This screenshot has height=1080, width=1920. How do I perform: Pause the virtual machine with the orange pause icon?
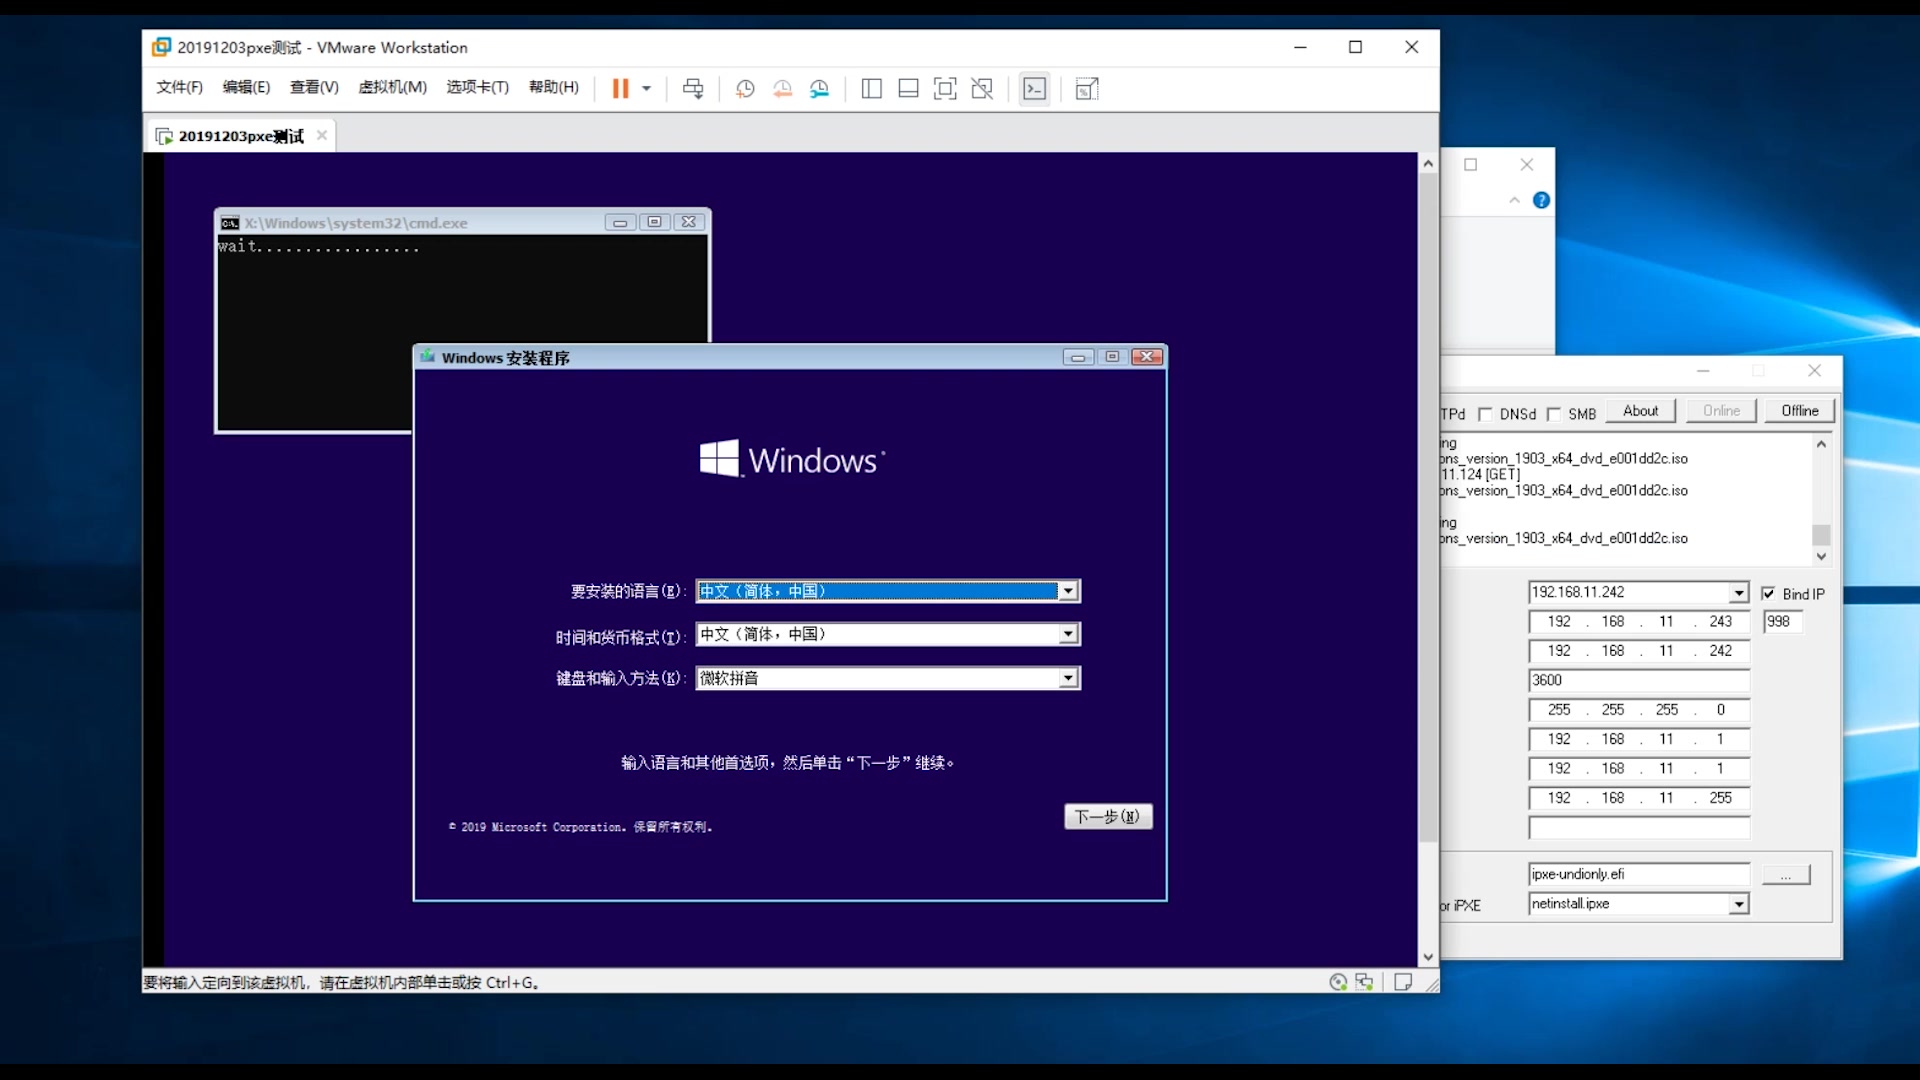tap(620, 89)
